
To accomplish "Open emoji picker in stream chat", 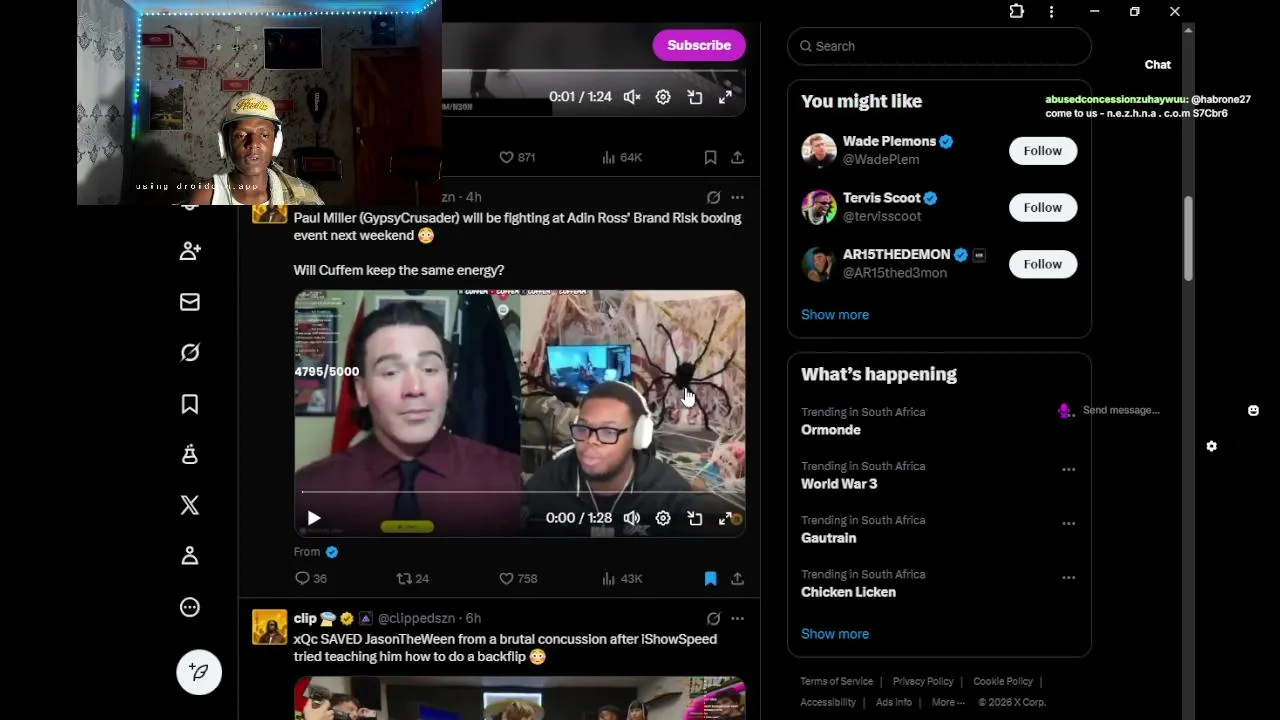I will pyautogui.click(x=1253, y=410).
